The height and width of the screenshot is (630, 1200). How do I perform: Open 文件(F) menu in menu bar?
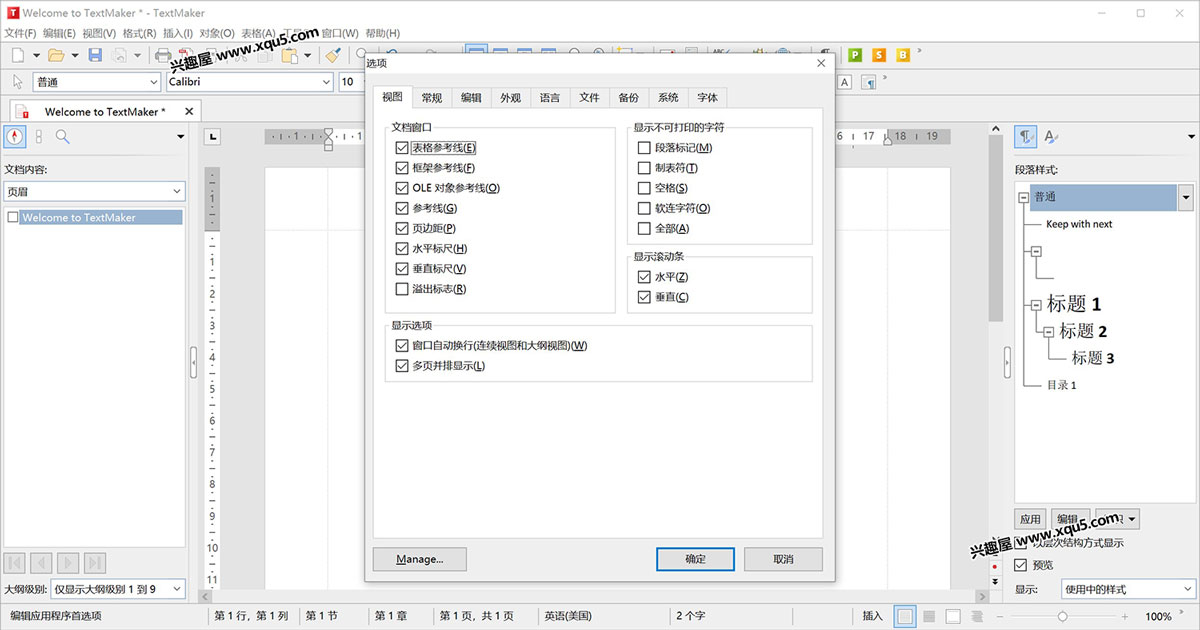[20, 33]
